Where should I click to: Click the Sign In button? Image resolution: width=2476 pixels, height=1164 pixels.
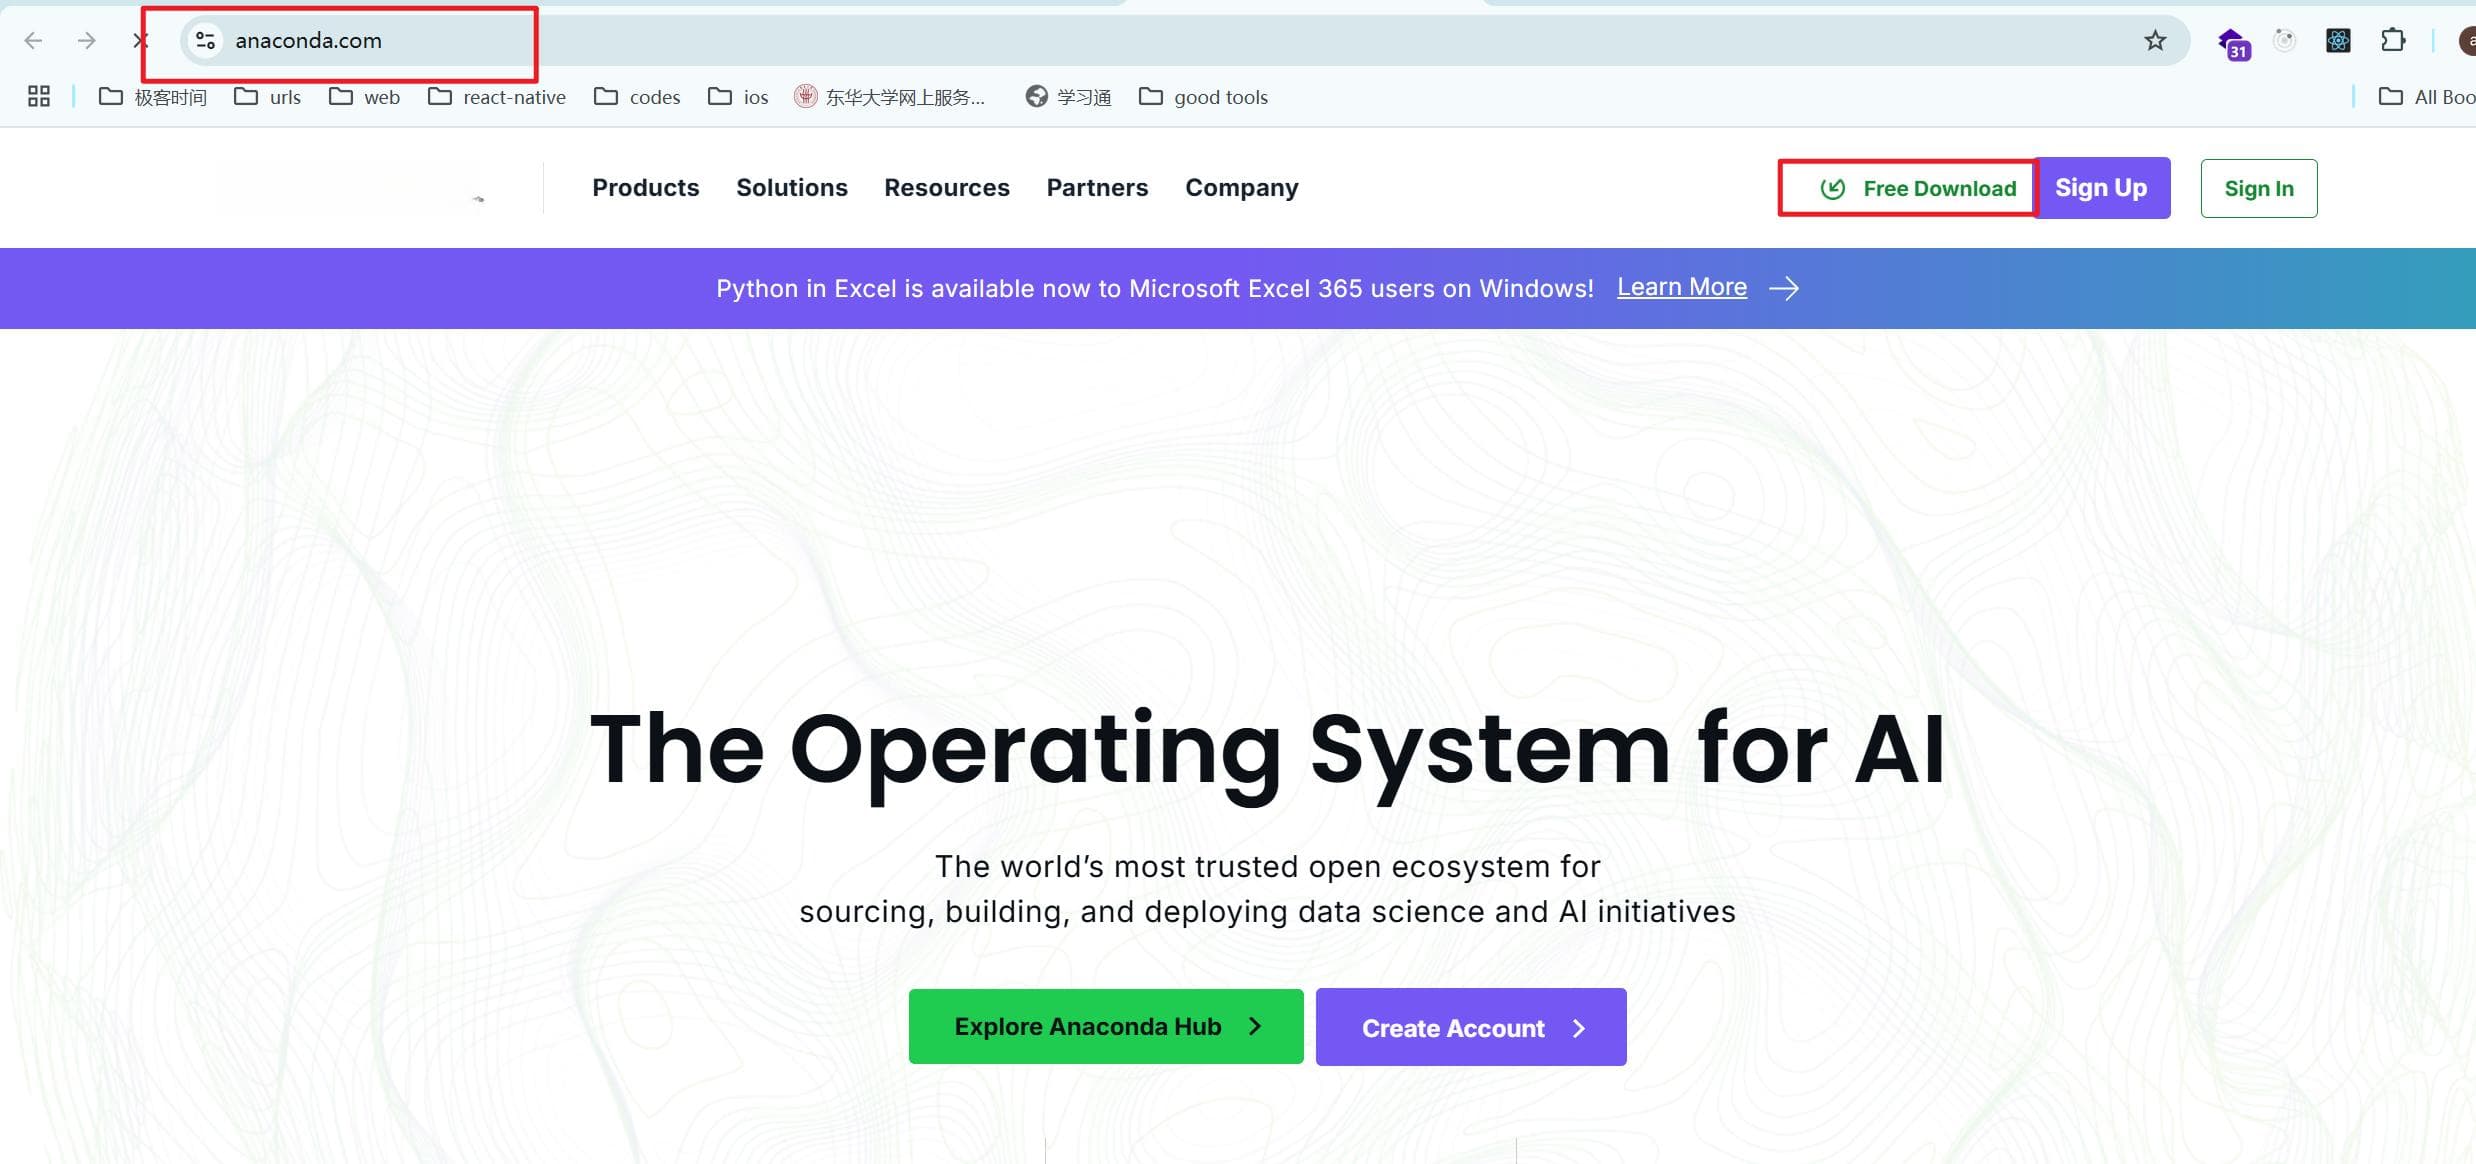[x=2259, y=188]
